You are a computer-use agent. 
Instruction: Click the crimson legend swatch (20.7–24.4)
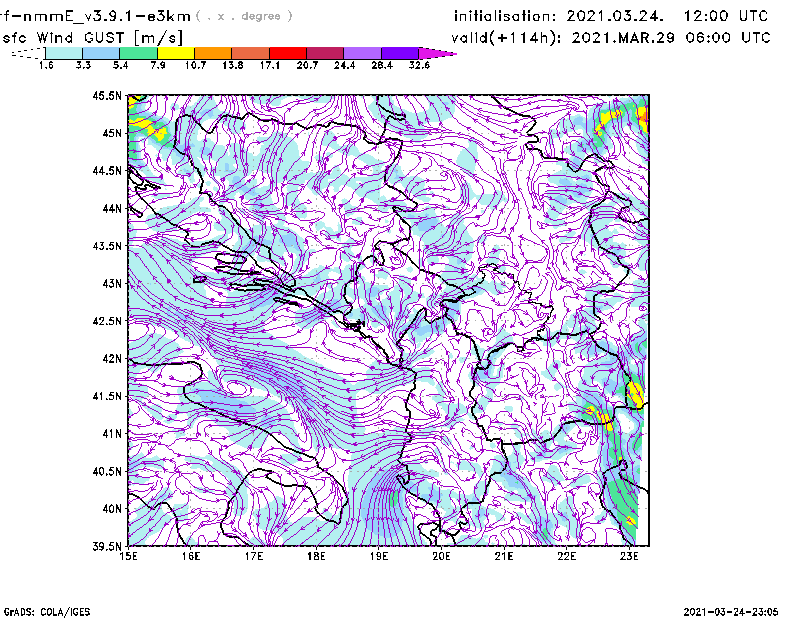point(326,53)
